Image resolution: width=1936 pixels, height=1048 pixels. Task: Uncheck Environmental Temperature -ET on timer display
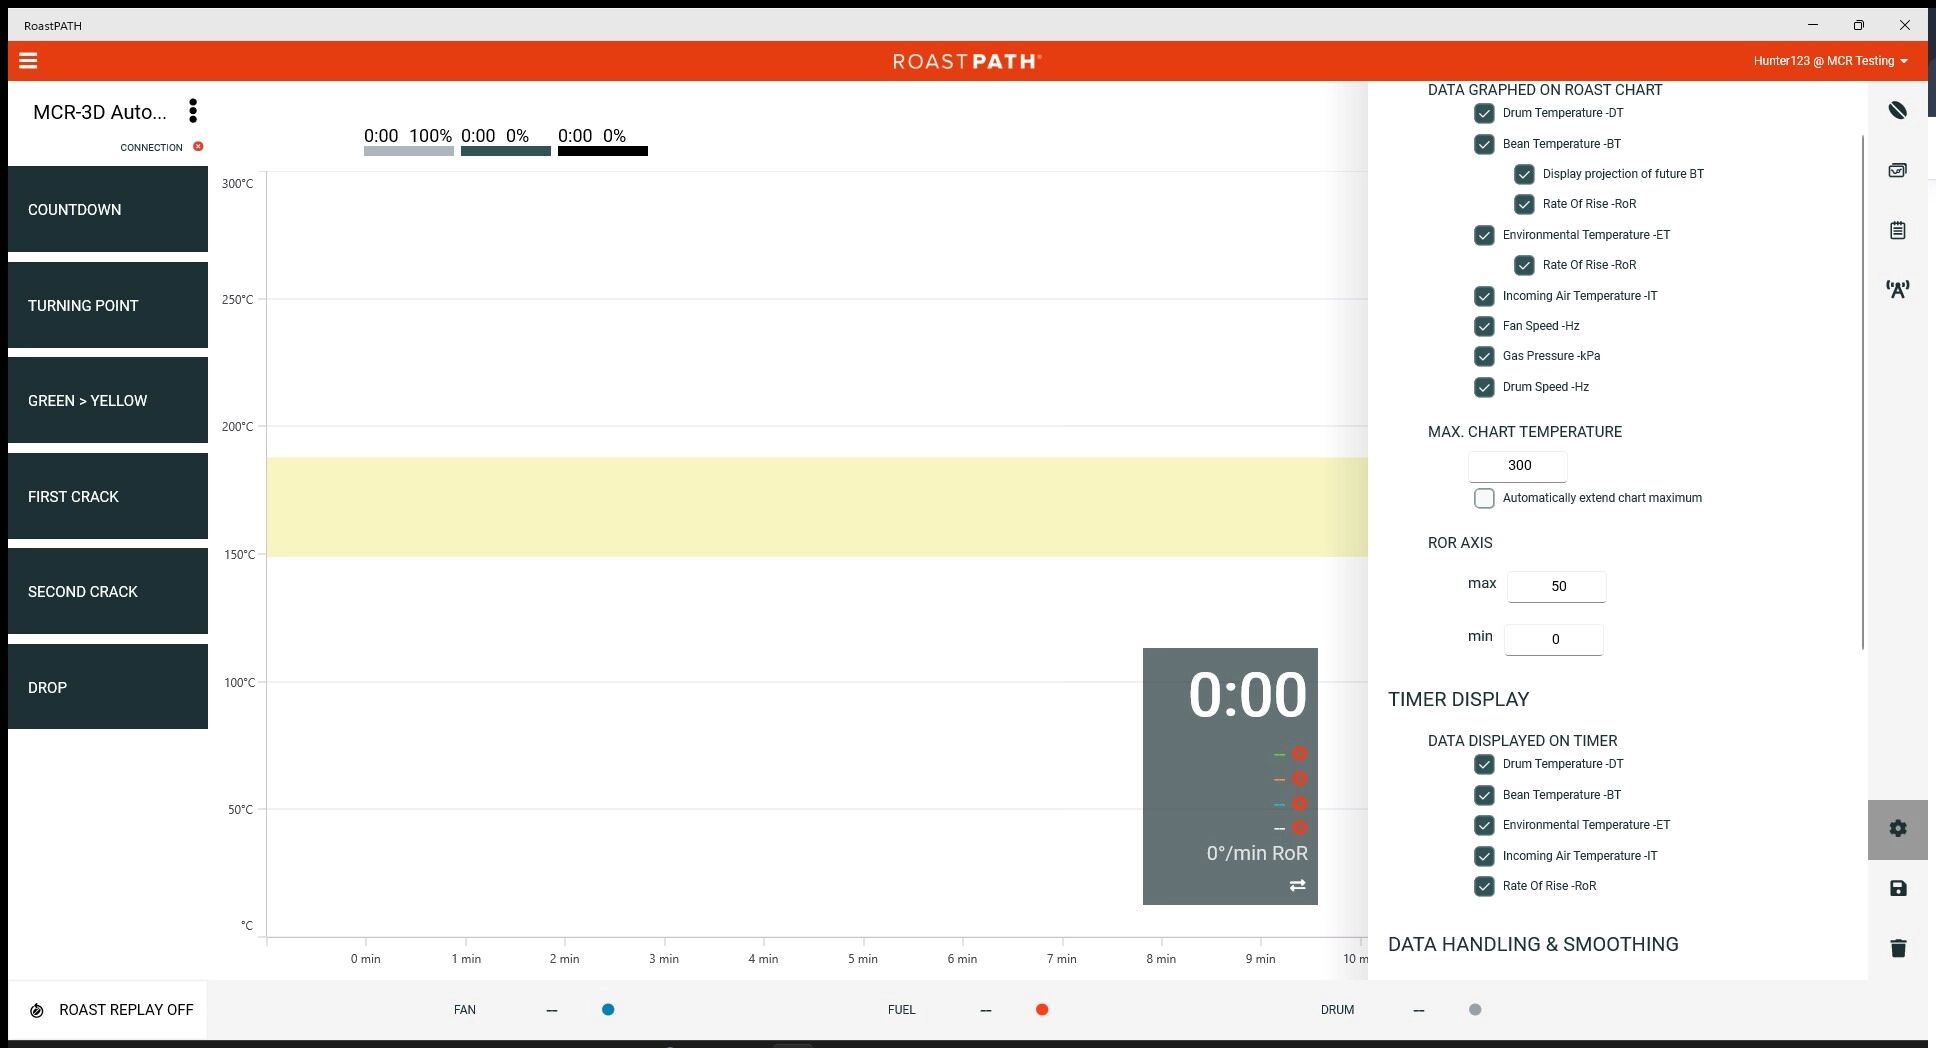[x=1484, y=825]
